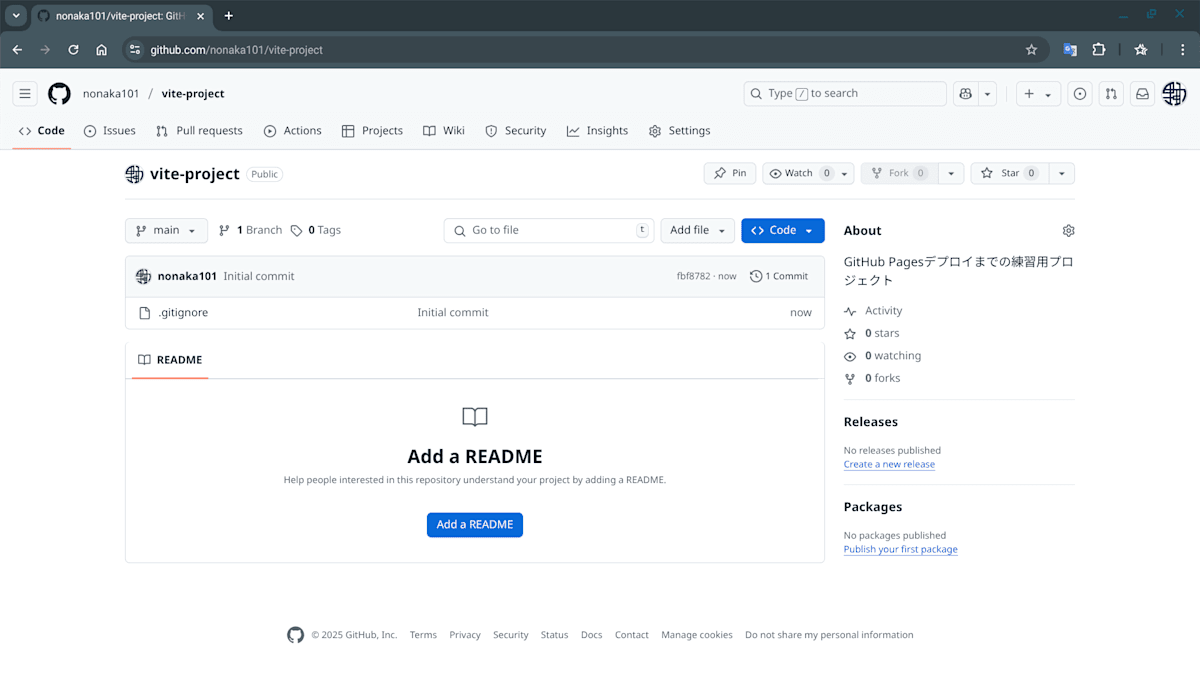
Task: Click the Initial commit message beside .gitignore
Action: click(453, 313)
